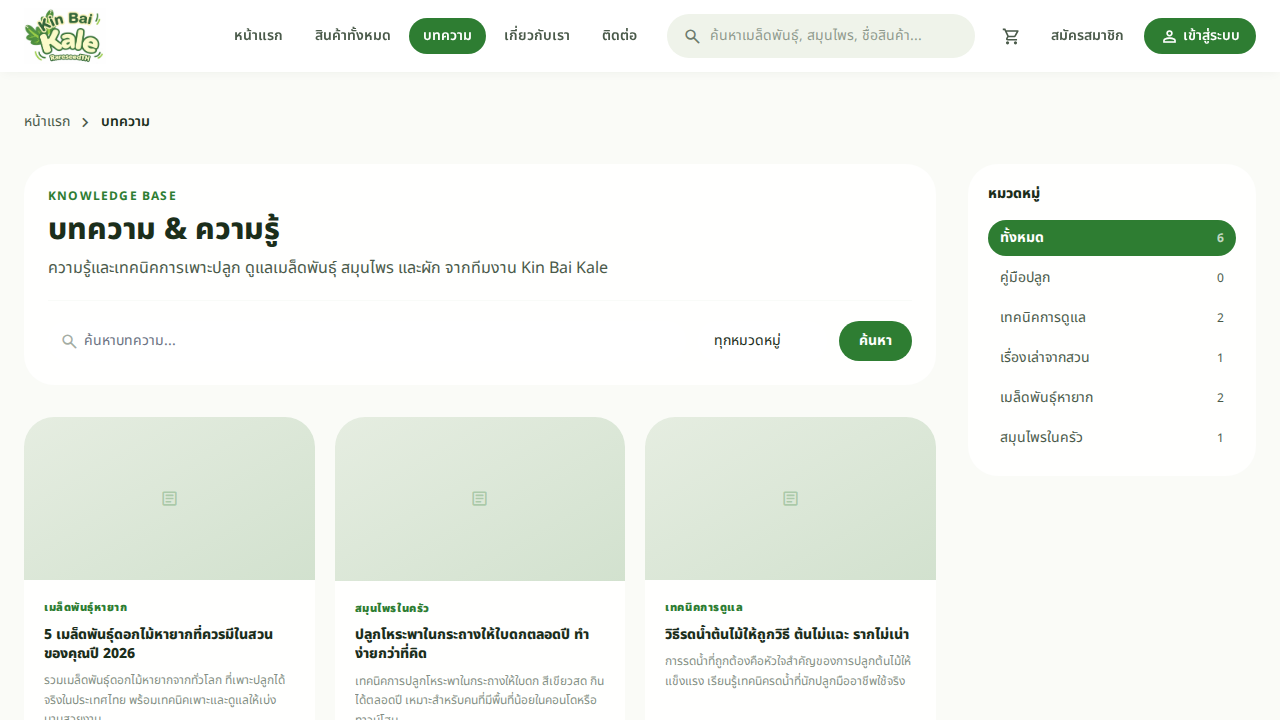The height and width of the screenshot is (720, 1280).
Task: Open the ทุกหมวดหมู่ category dropdown
Action: 747,341
